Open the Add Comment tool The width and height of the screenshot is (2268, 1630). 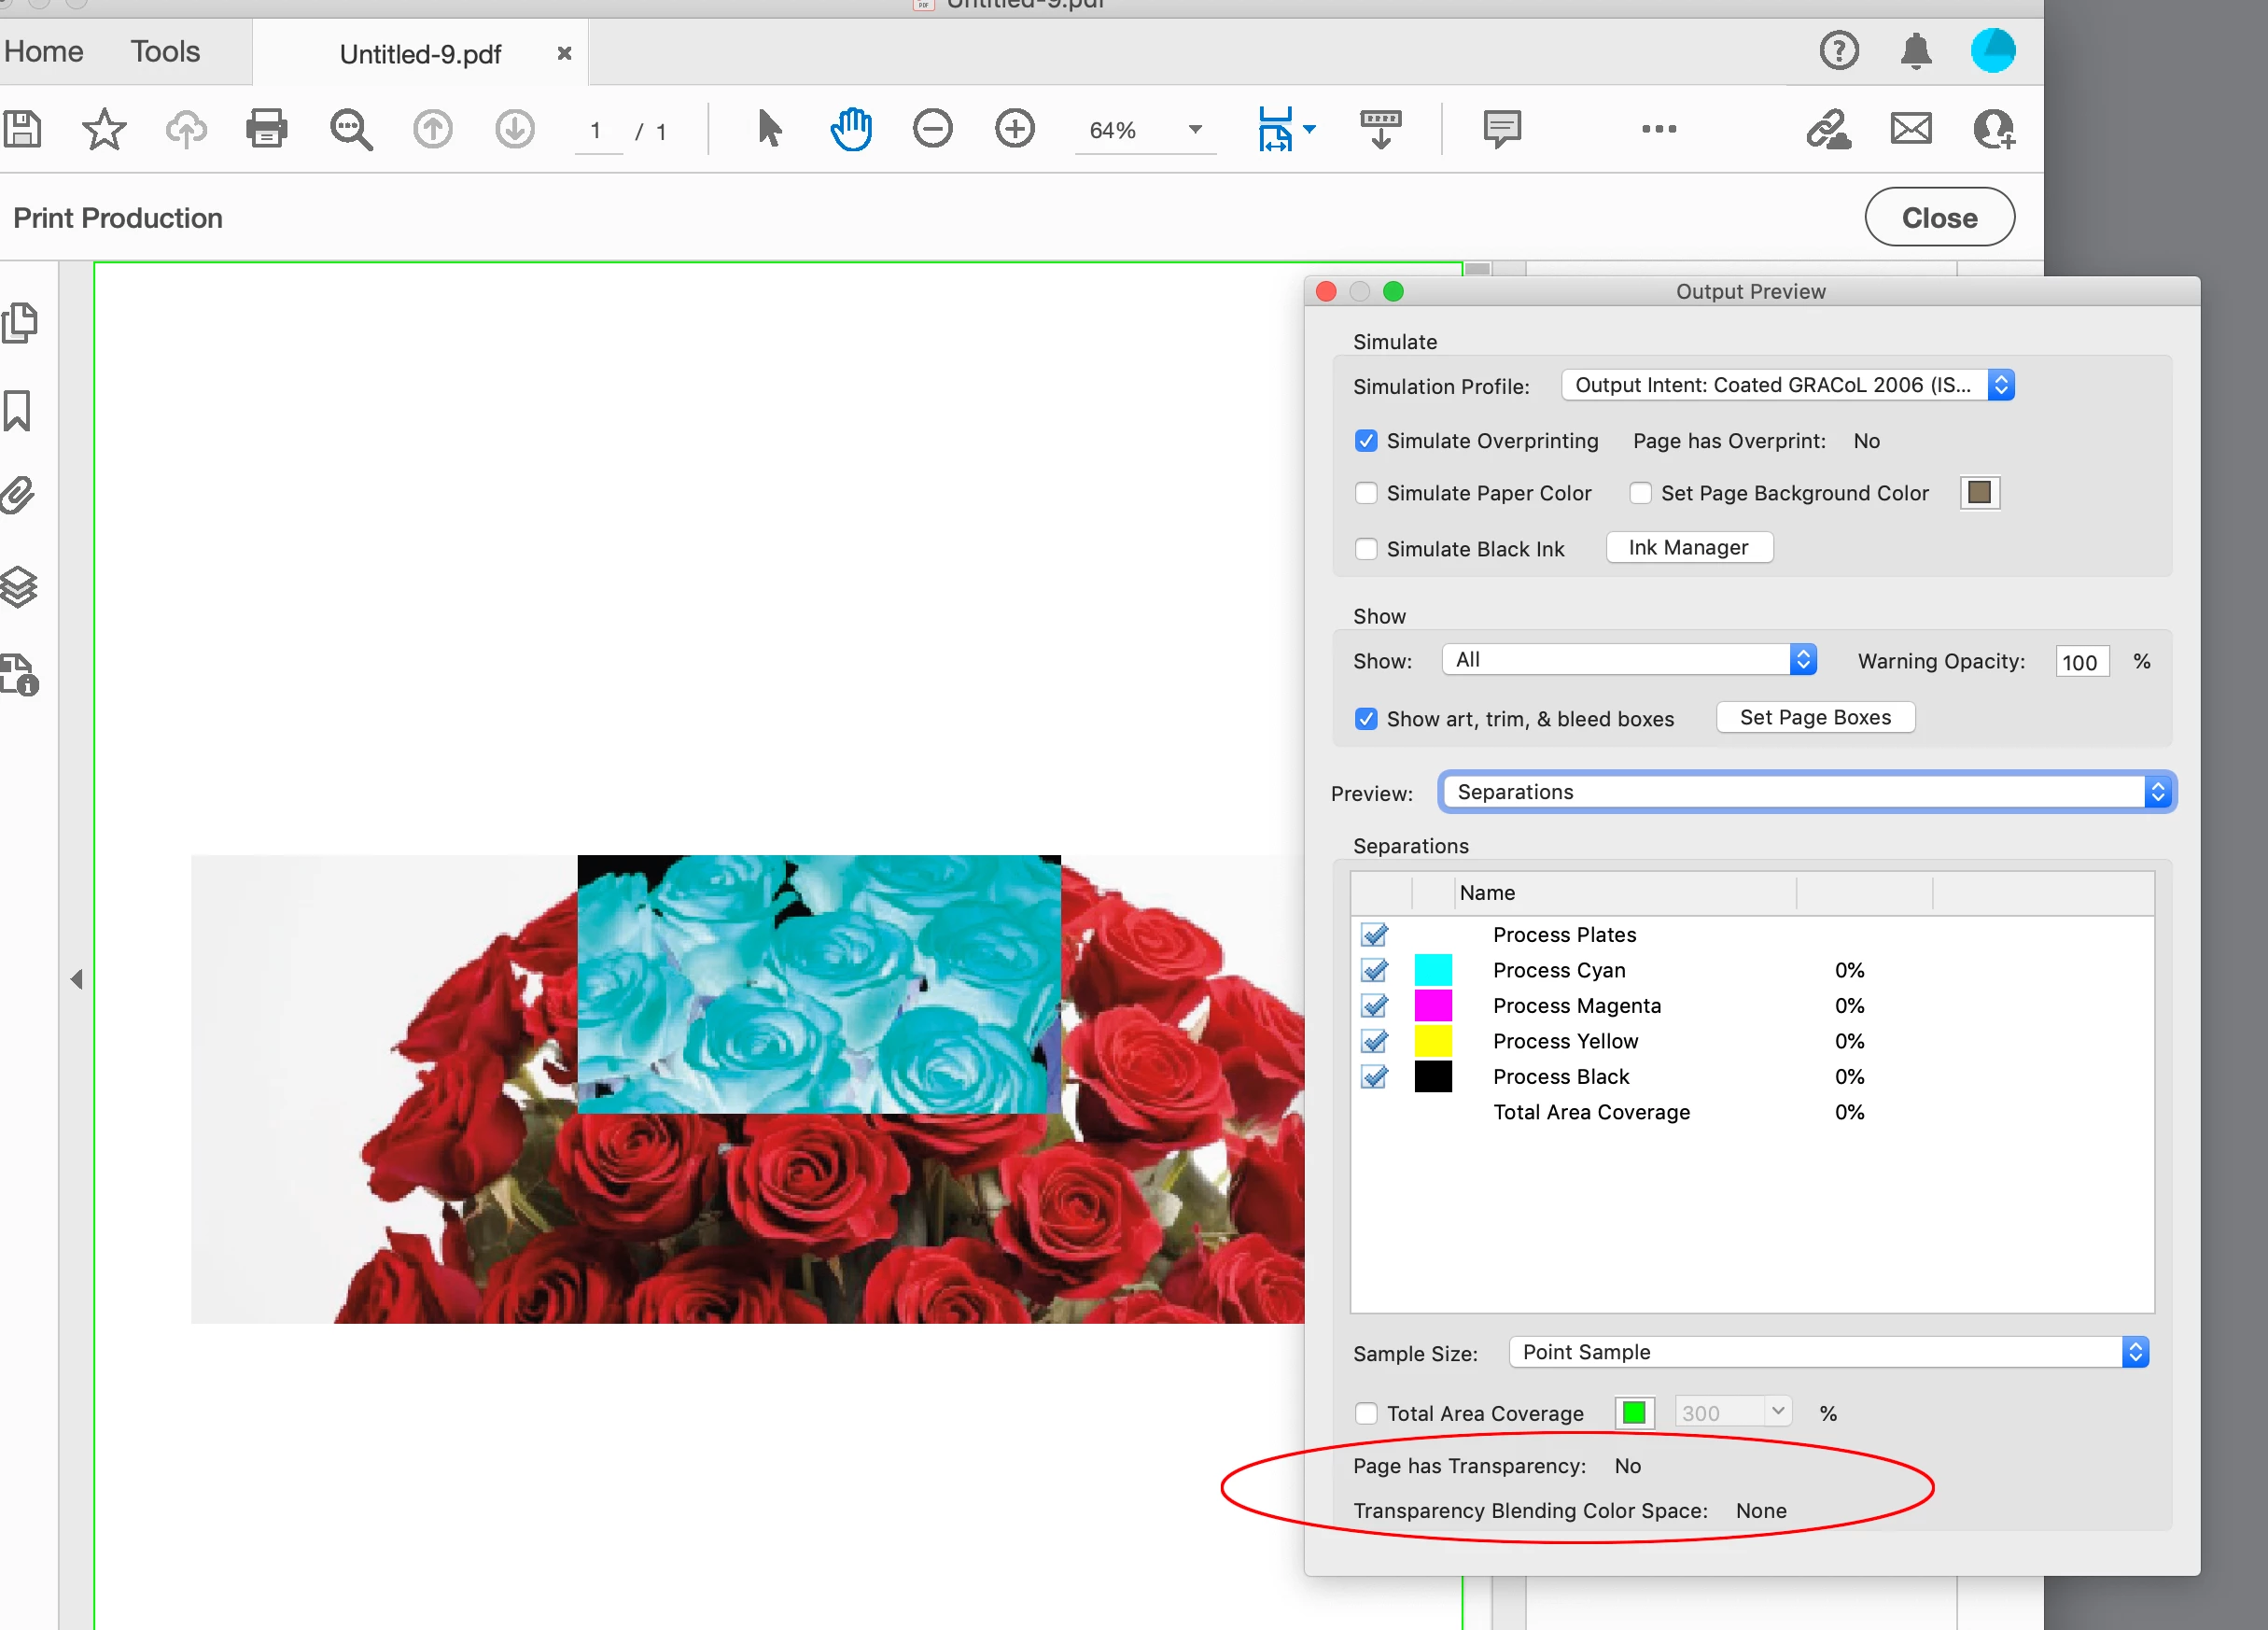click(x=1501, y=129)
